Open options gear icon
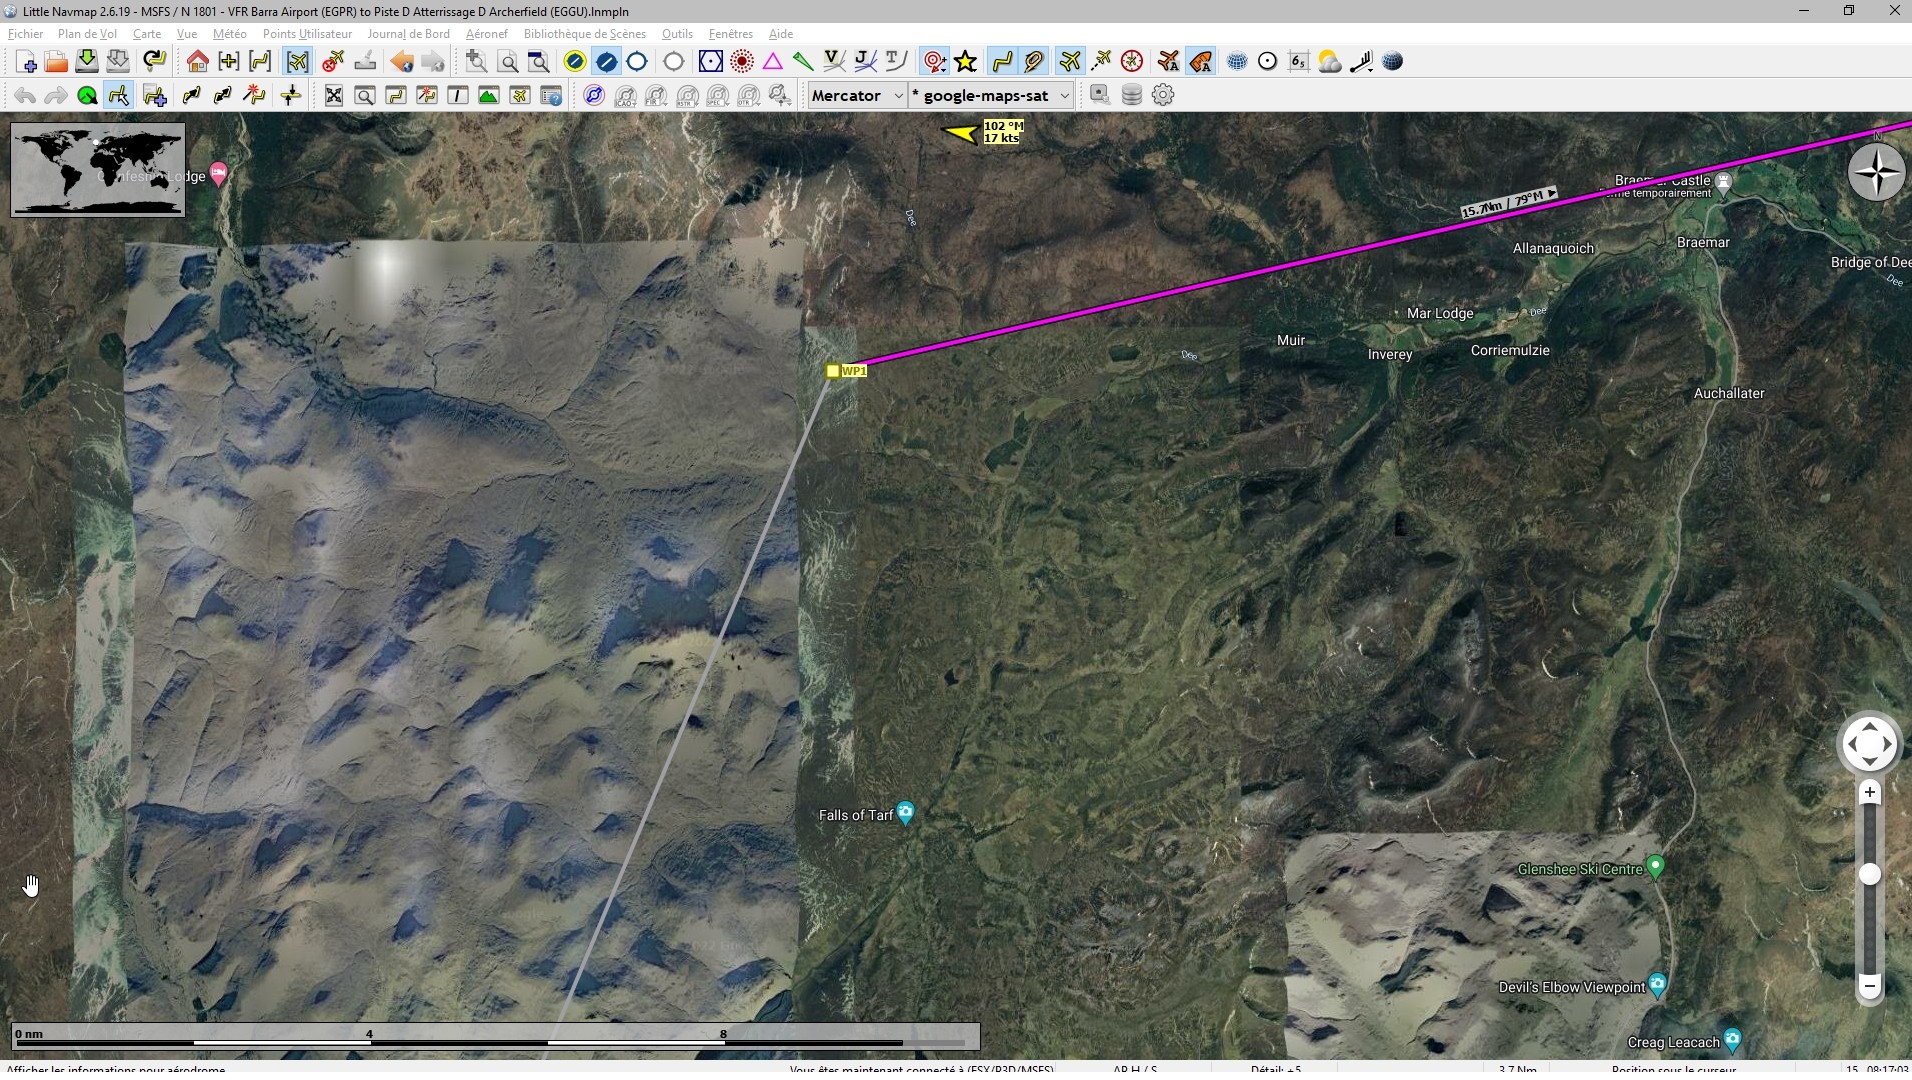Image resolution: width=1912 pixels, height=1080 pixels. coord(1163,95)
